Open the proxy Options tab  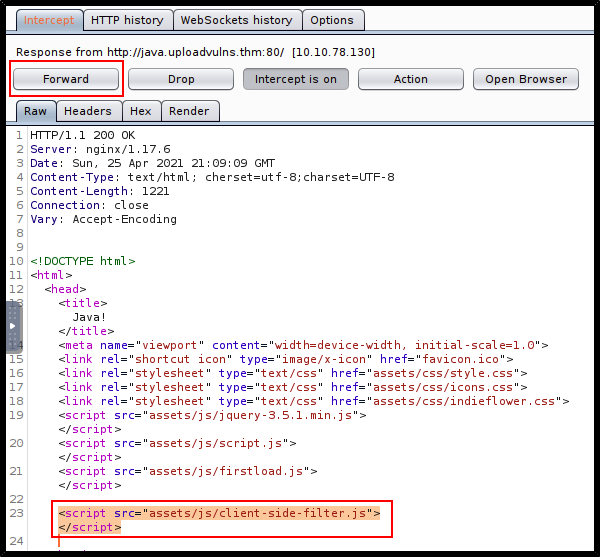(x=332, y=20)
